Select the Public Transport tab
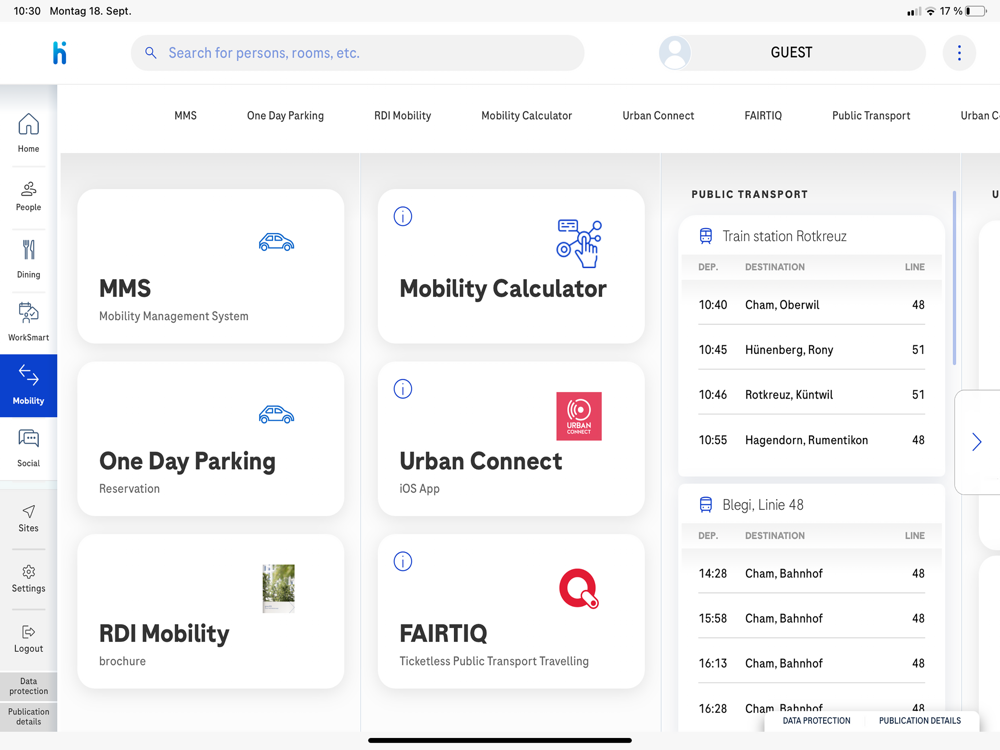Viewport: 1000px width, 750px height. pyautogui.click(x=871, y=115)
